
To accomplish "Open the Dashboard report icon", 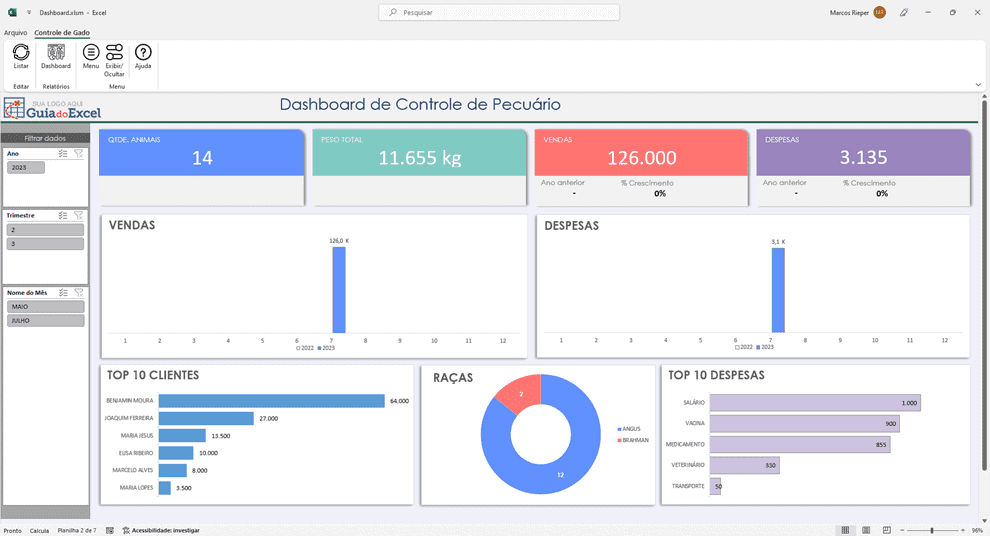I will tap(56, 52).
